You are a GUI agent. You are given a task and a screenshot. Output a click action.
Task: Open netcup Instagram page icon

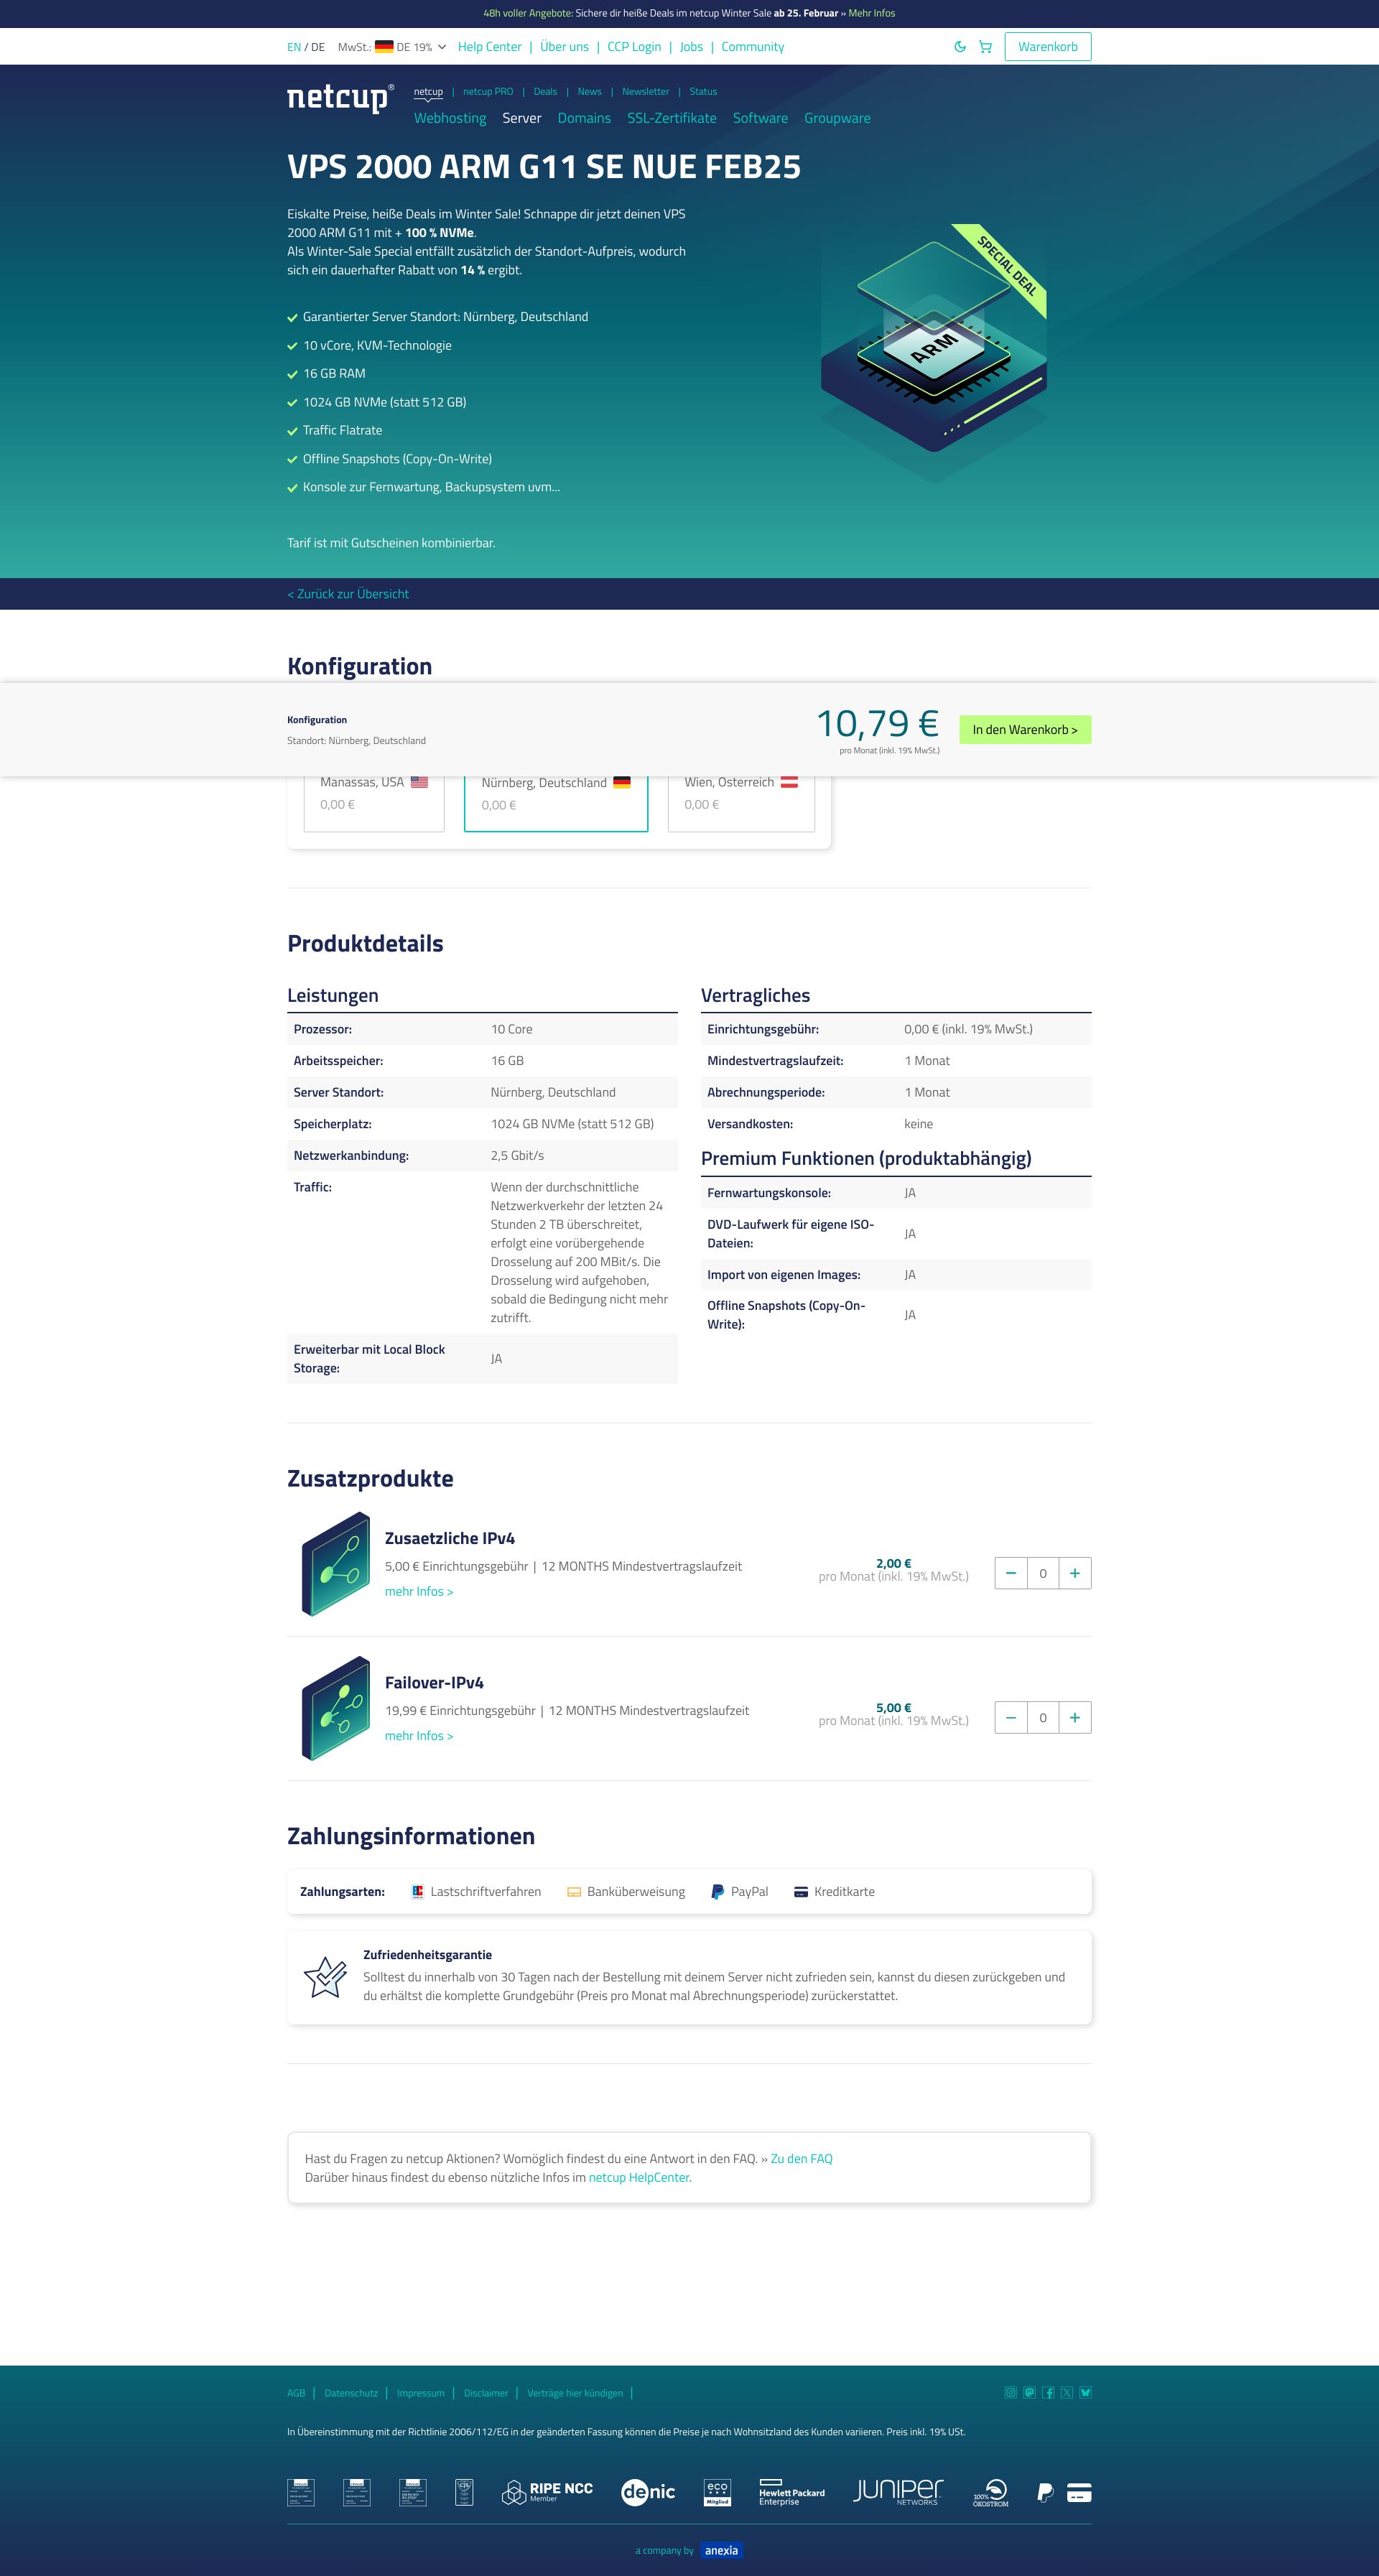tap(1011, 2393)
